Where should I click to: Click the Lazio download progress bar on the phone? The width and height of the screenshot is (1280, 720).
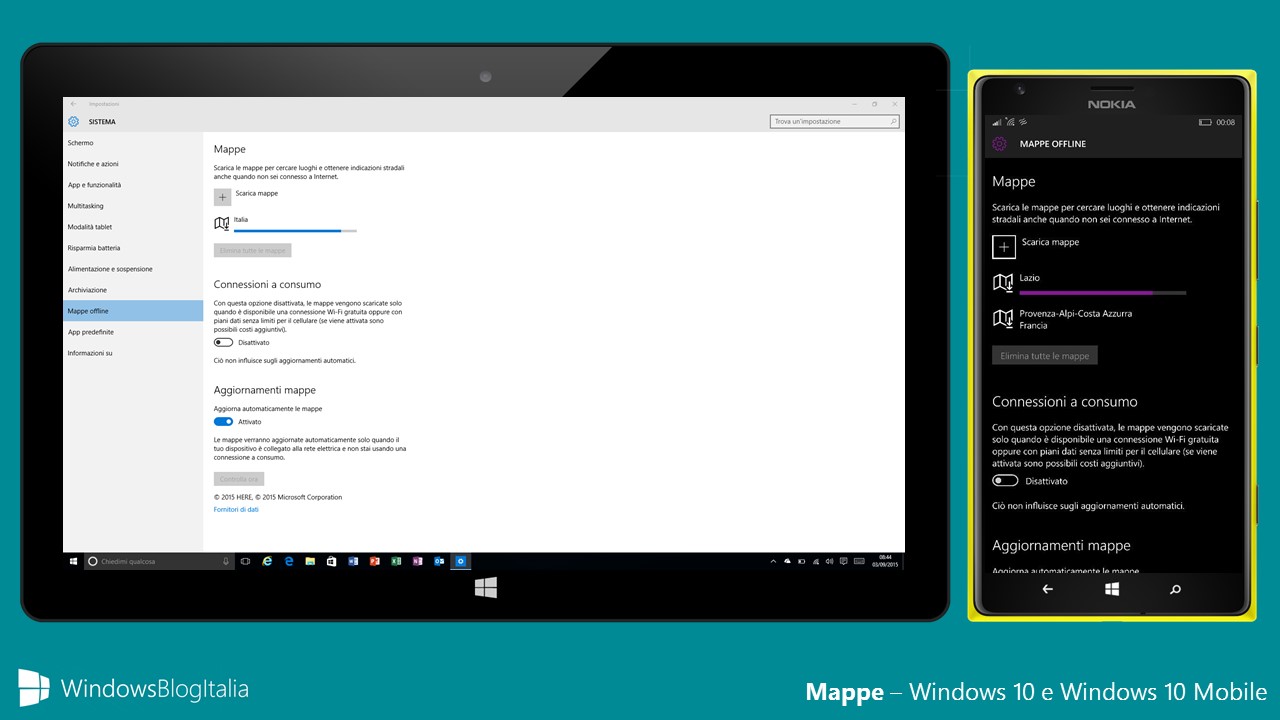(1103, 293)
